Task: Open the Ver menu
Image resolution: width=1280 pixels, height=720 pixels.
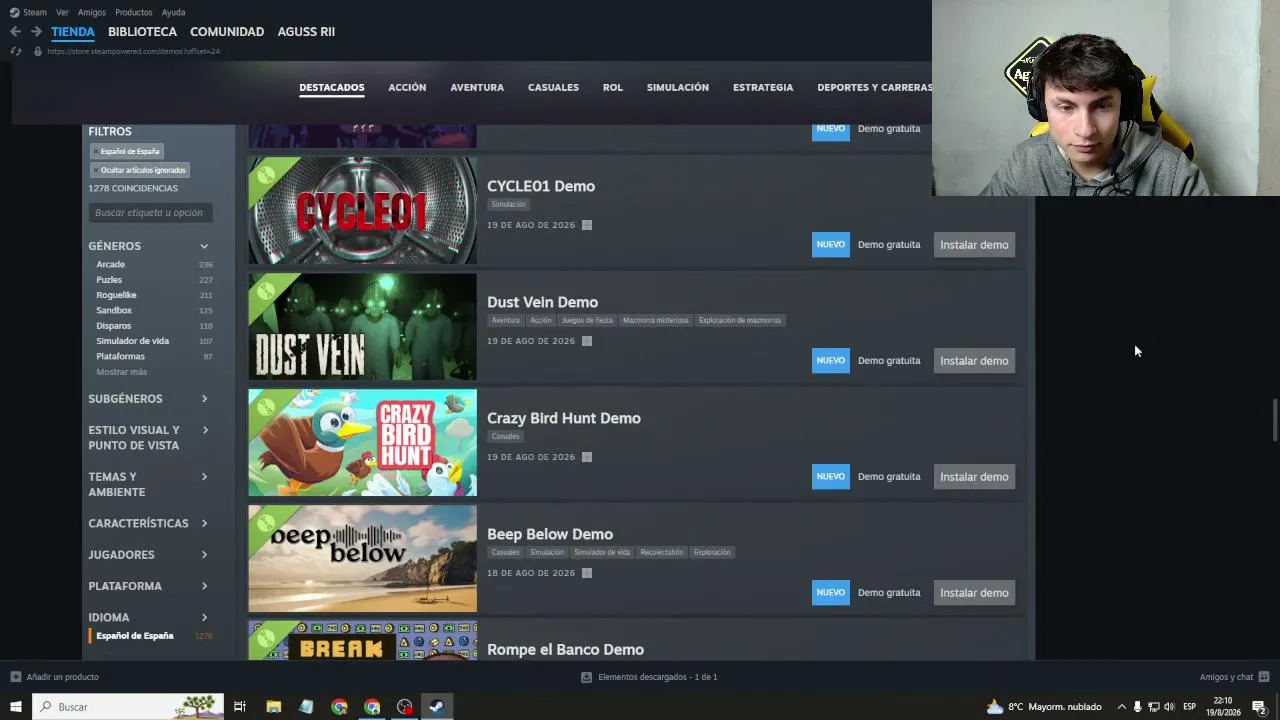Action: pyautogui.click(x=62, y=12)
